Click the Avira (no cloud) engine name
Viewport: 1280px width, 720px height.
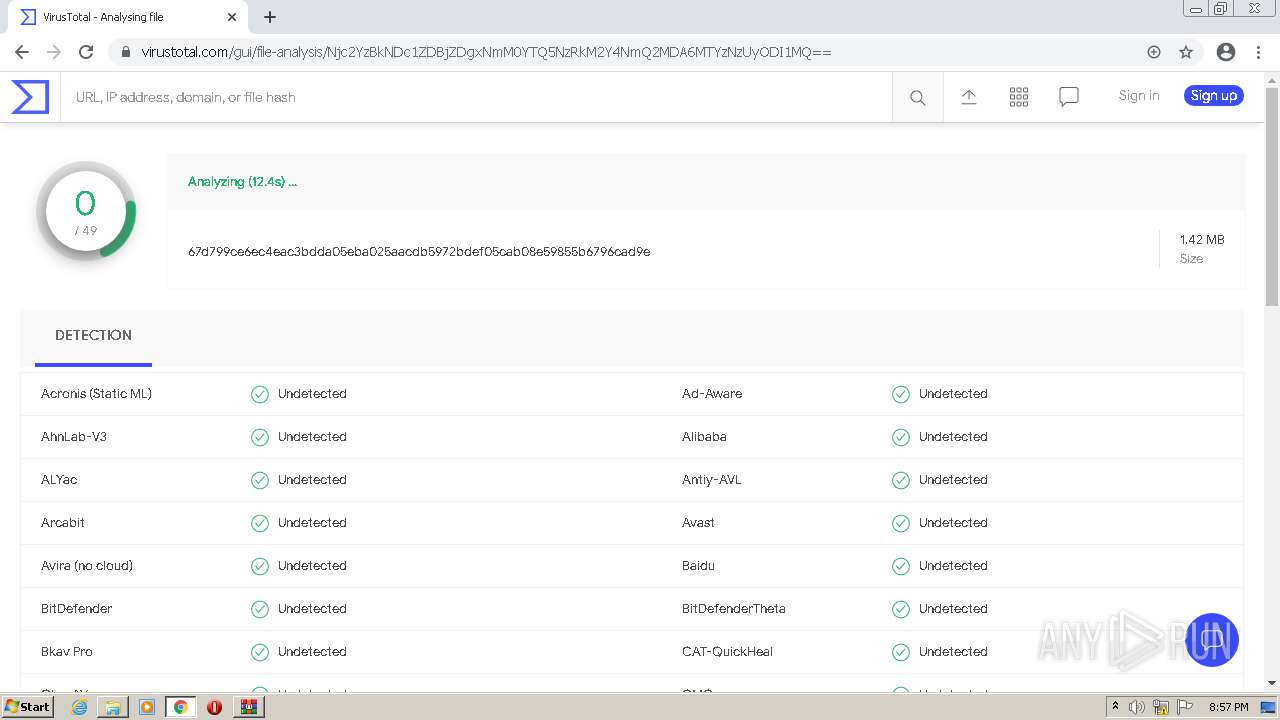pos(87,566)
